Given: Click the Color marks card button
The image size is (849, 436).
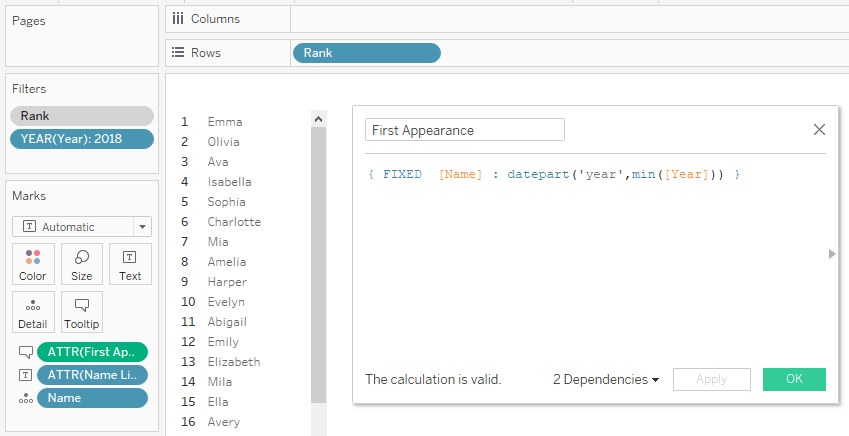Looking at the screenshot, I should [33, 264].
